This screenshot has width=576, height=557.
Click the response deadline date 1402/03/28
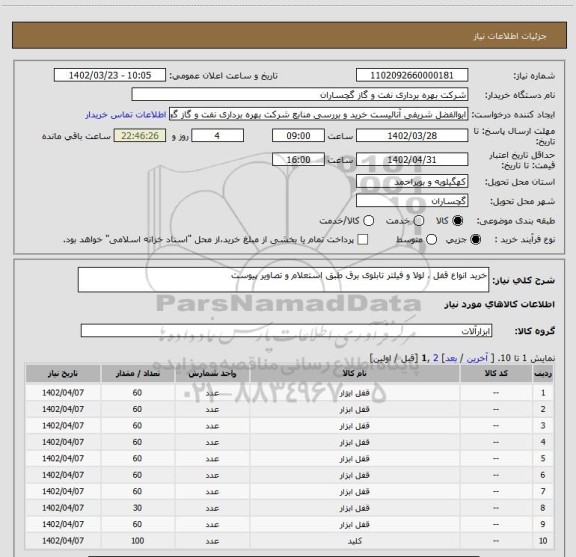tap(412, 136)
